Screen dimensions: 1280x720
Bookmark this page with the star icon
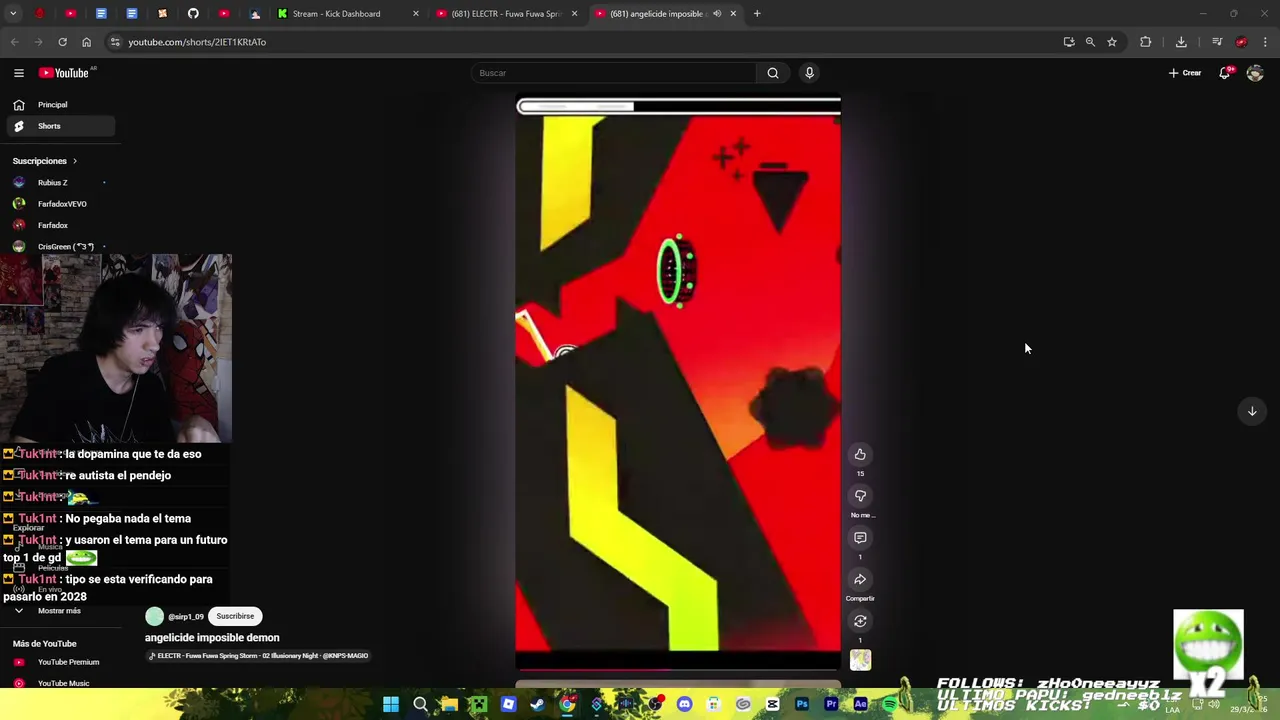coord(1111,42)
